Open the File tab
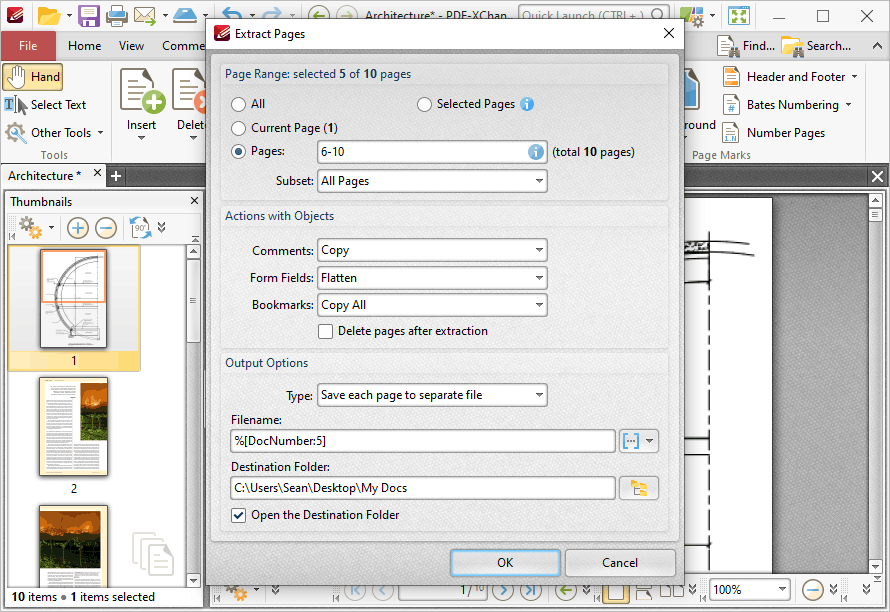The width and height of the screenshot is (890, 612). click(28, 46)
